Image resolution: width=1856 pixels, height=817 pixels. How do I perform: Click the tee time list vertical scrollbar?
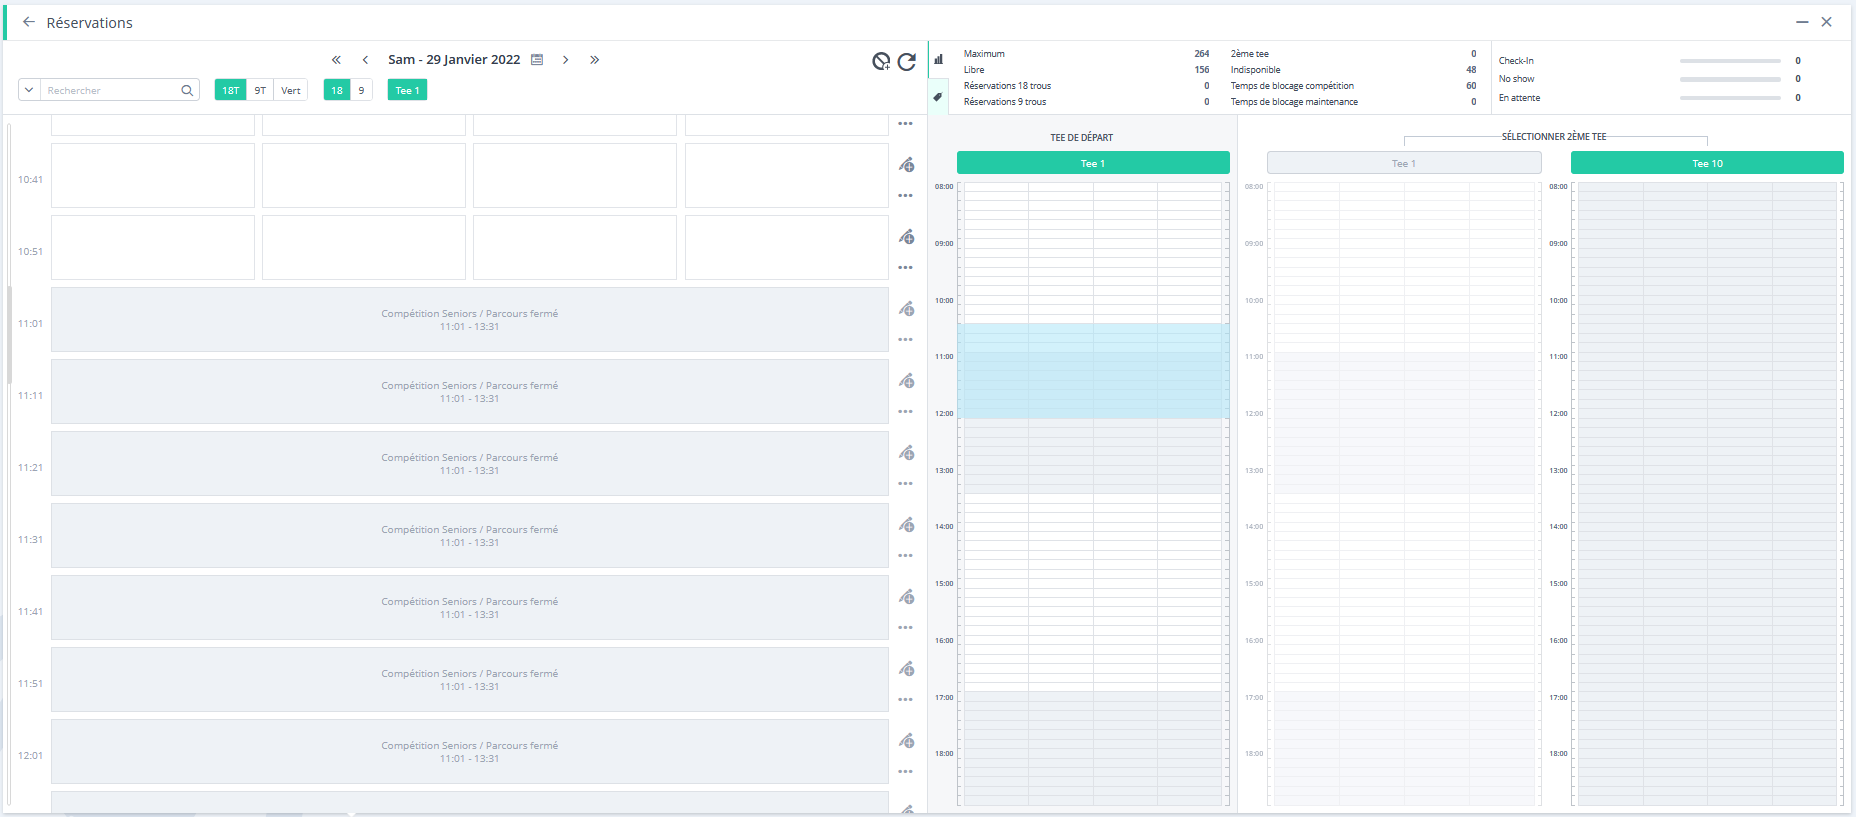(9, 335)
